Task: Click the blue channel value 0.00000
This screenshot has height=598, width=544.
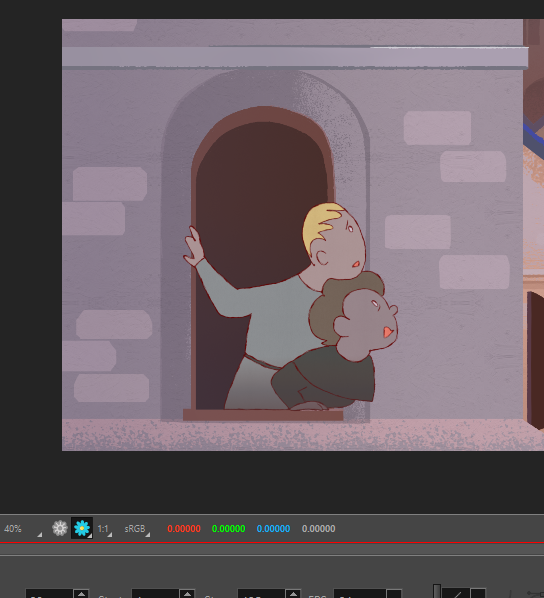Action: 273,529
